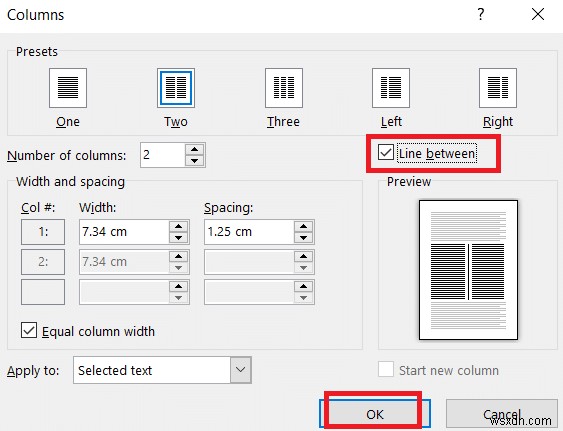The width and height of the screenshot is (563, 431).
Task: Select the Right column preset icon
Action: (498, 88)
